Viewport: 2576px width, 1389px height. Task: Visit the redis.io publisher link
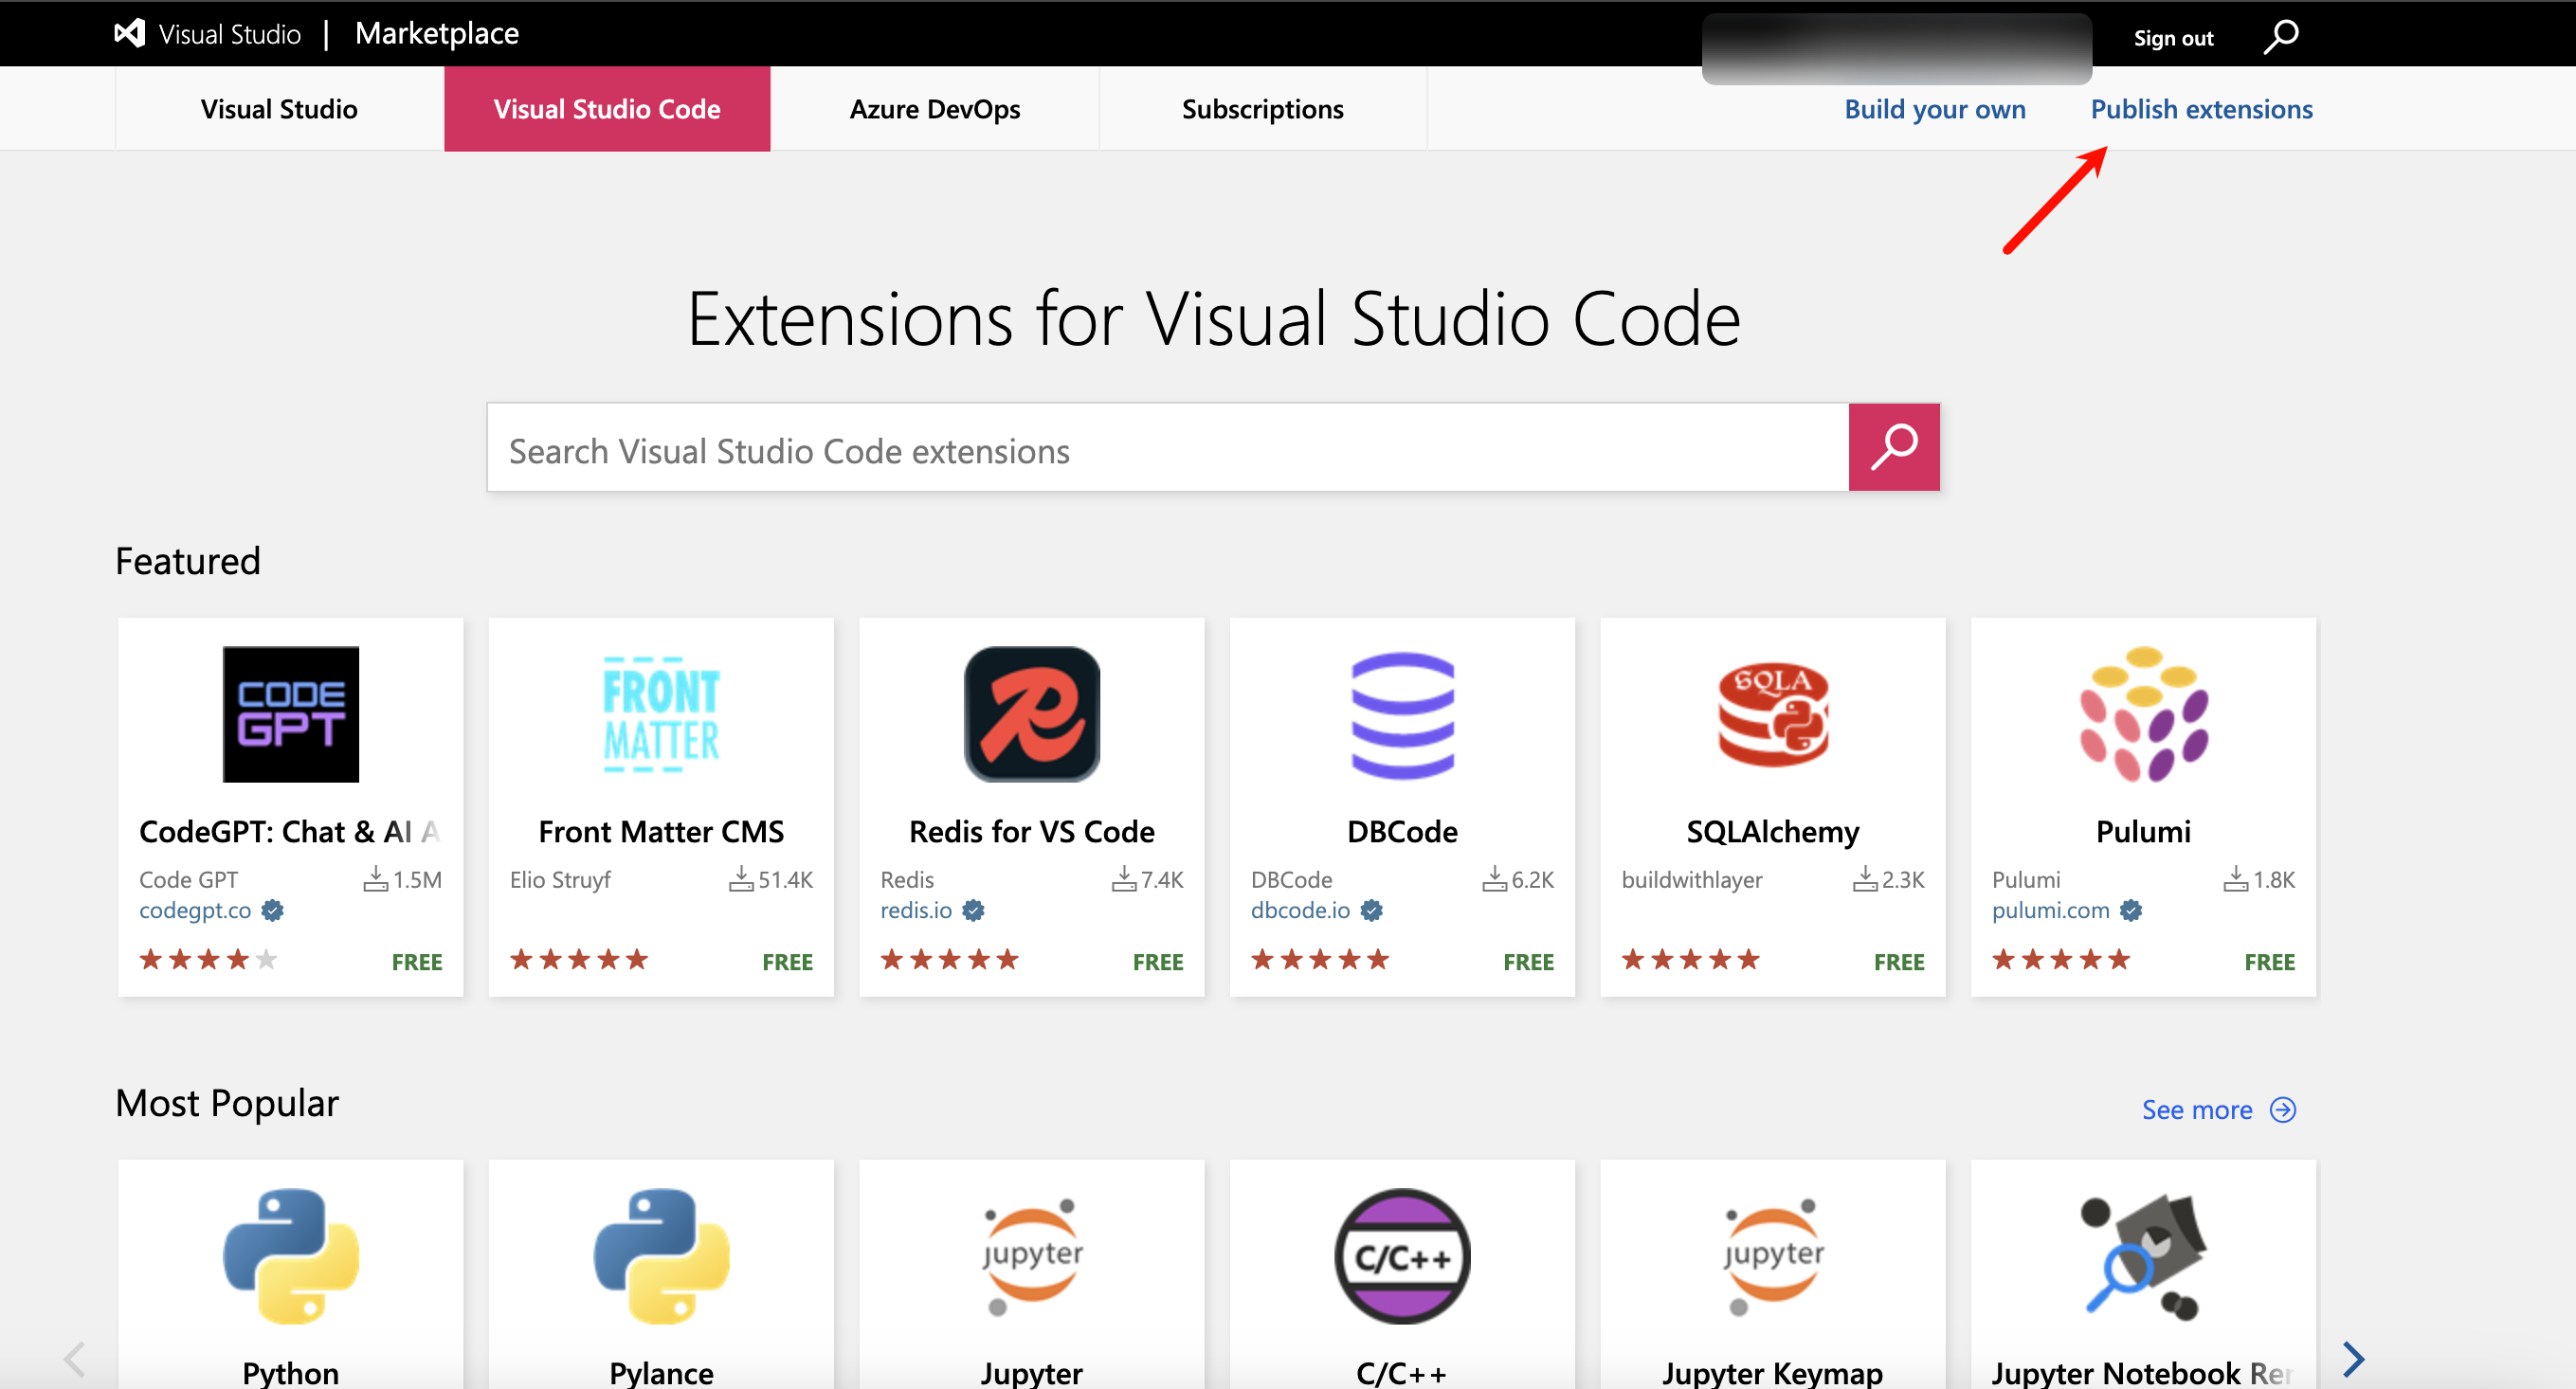pos(916,910)
